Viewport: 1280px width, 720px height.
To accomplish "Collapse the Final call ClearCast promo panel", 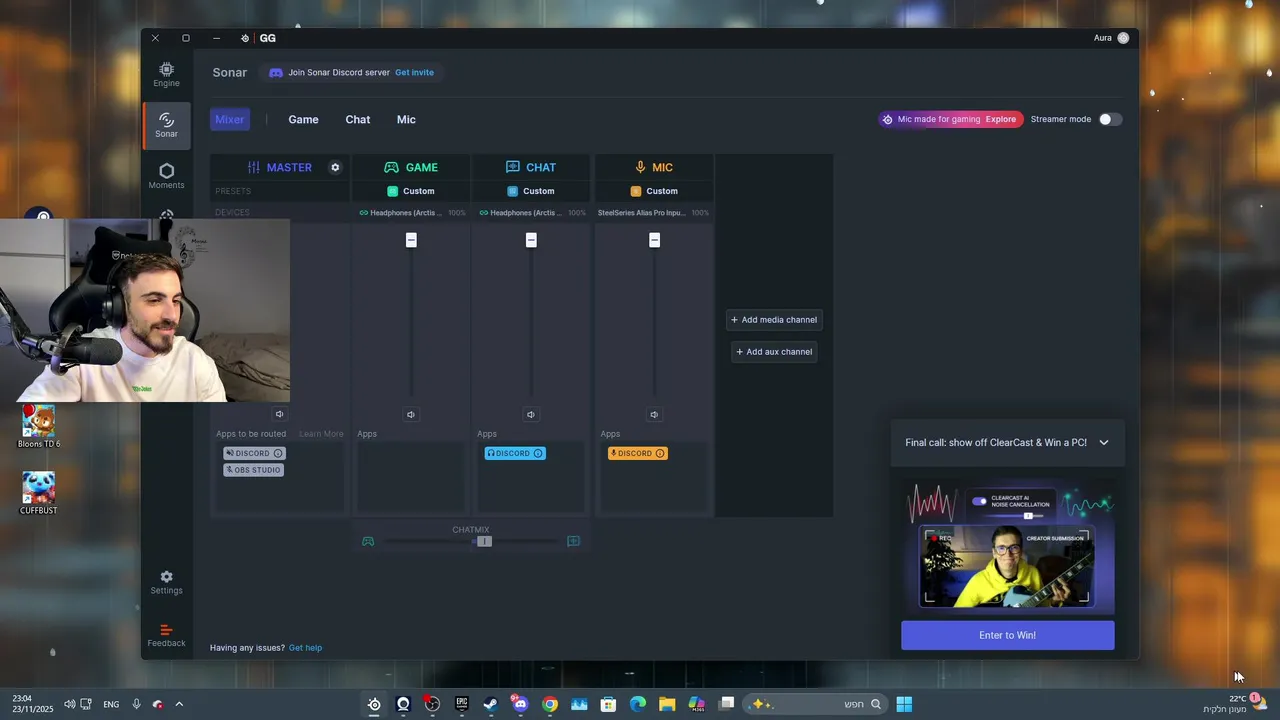I will (1104, 442).
